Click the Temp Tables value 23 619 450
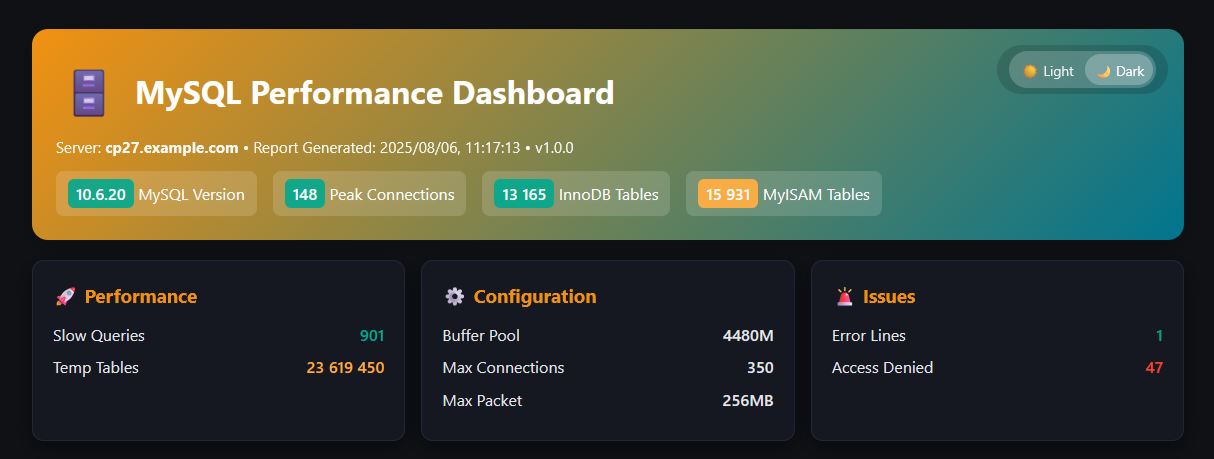 pos(345,367)
